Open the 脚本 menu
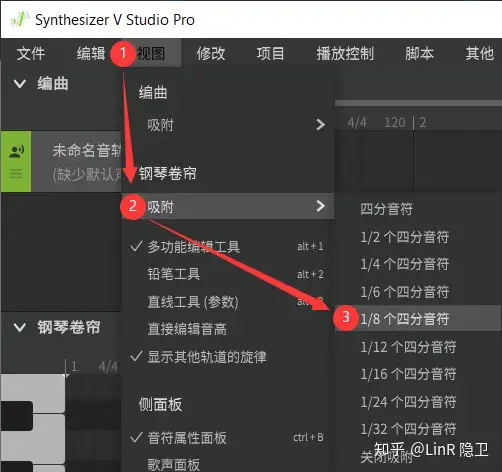 pos(419,53)
